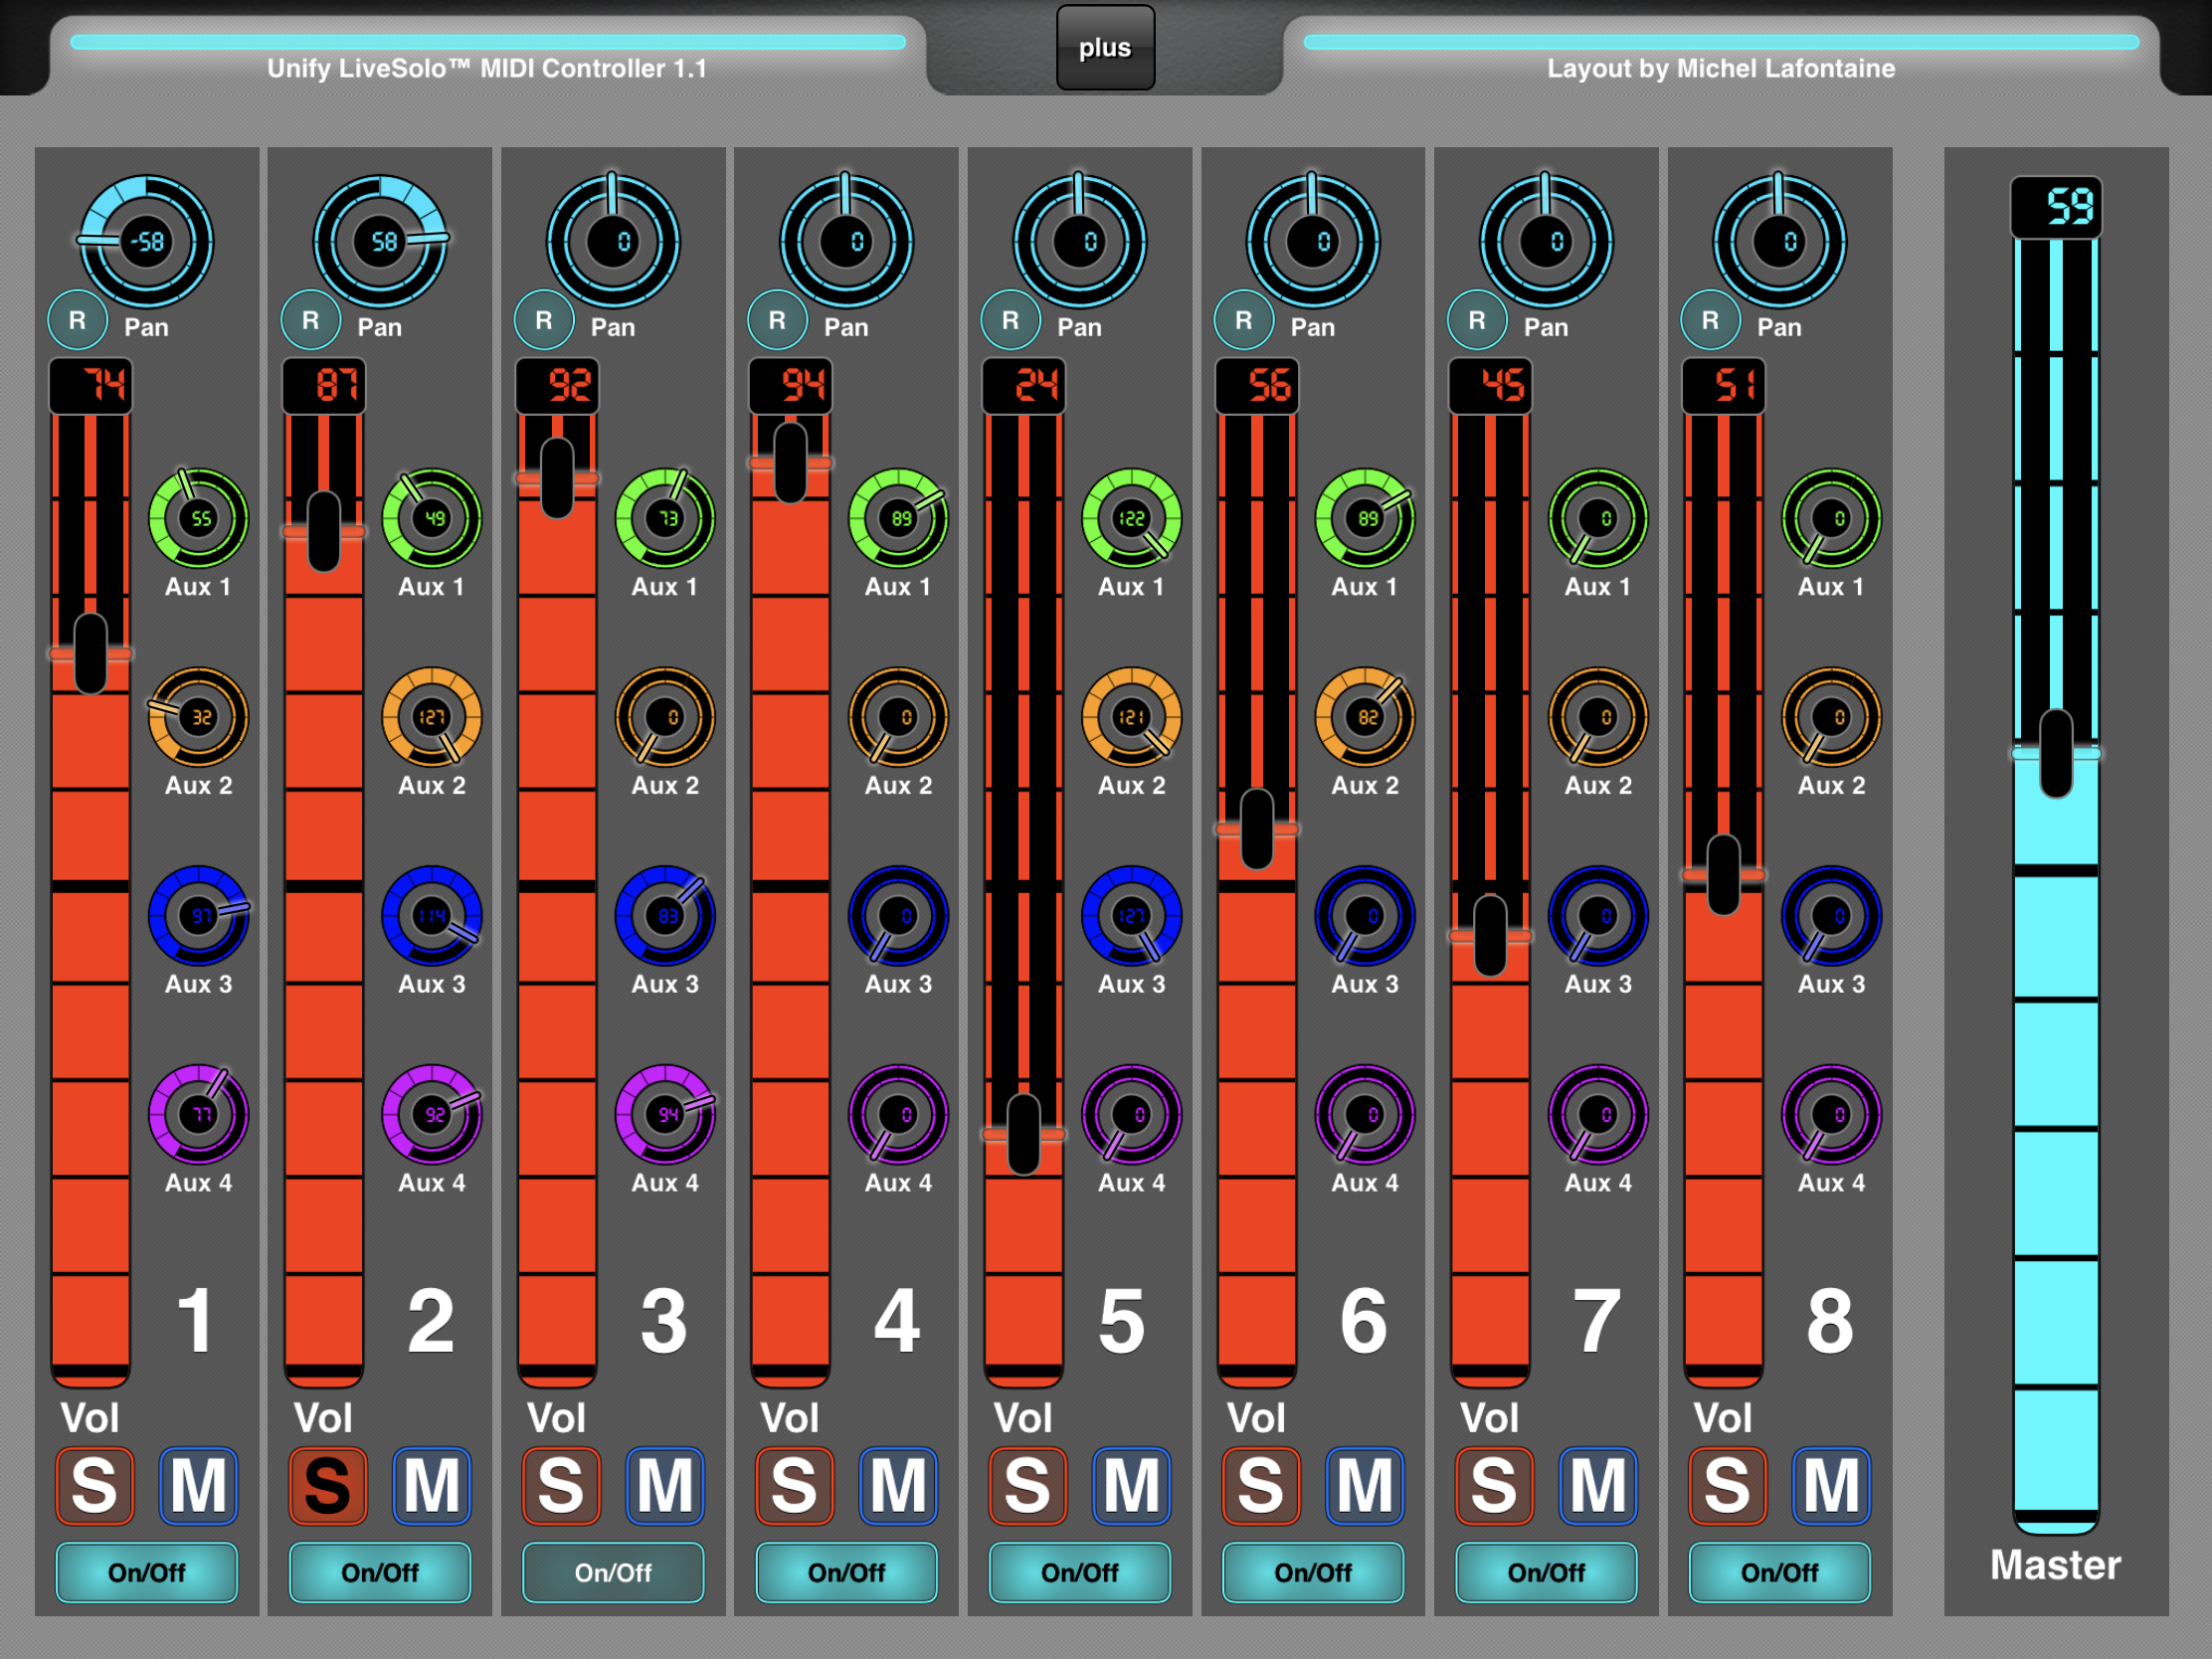Click channel 5 Aux 2 knob
This screenshot has width=2212, height=1659.
coord(1132,717)
